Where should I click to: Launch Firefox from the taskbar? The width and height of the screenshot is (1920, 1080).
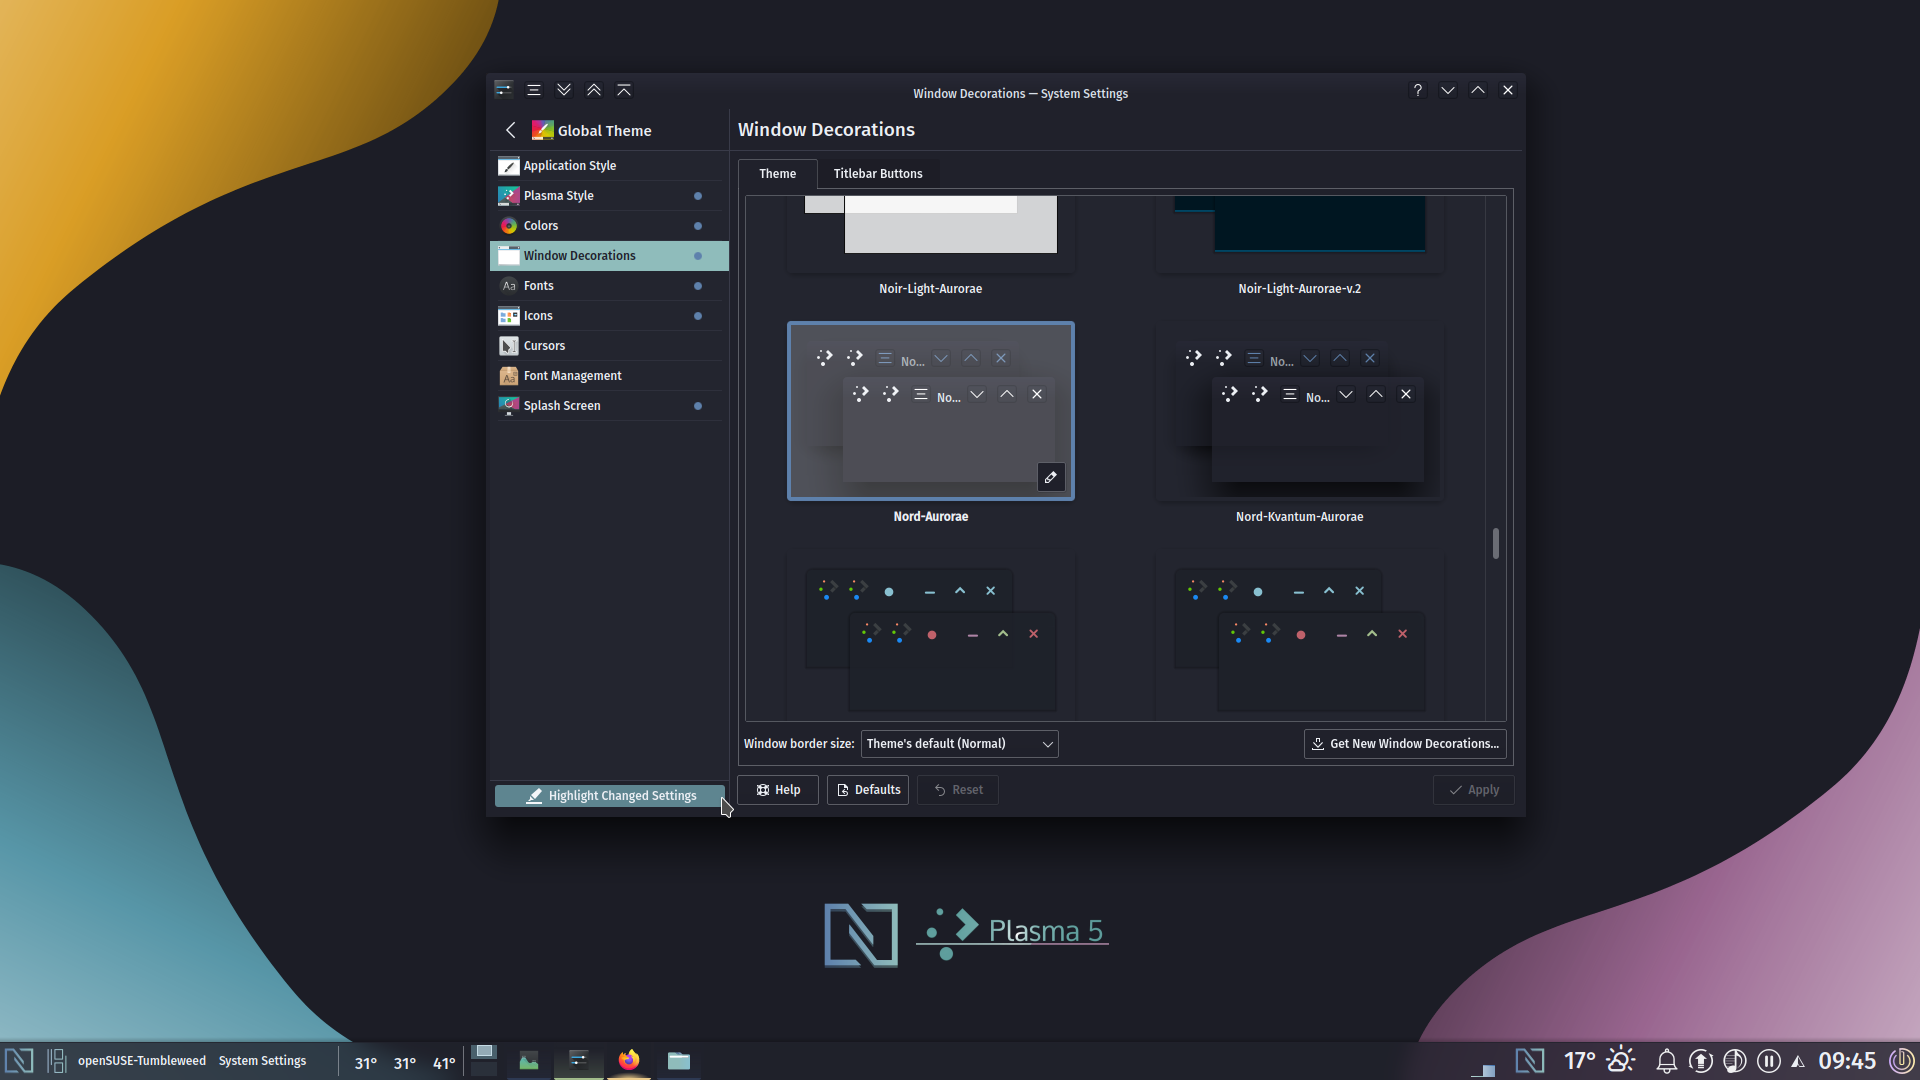629,1060
